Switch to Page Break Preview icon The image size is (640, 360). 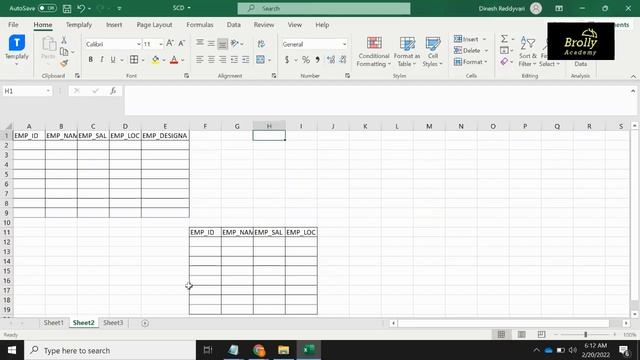coord(541,334)
